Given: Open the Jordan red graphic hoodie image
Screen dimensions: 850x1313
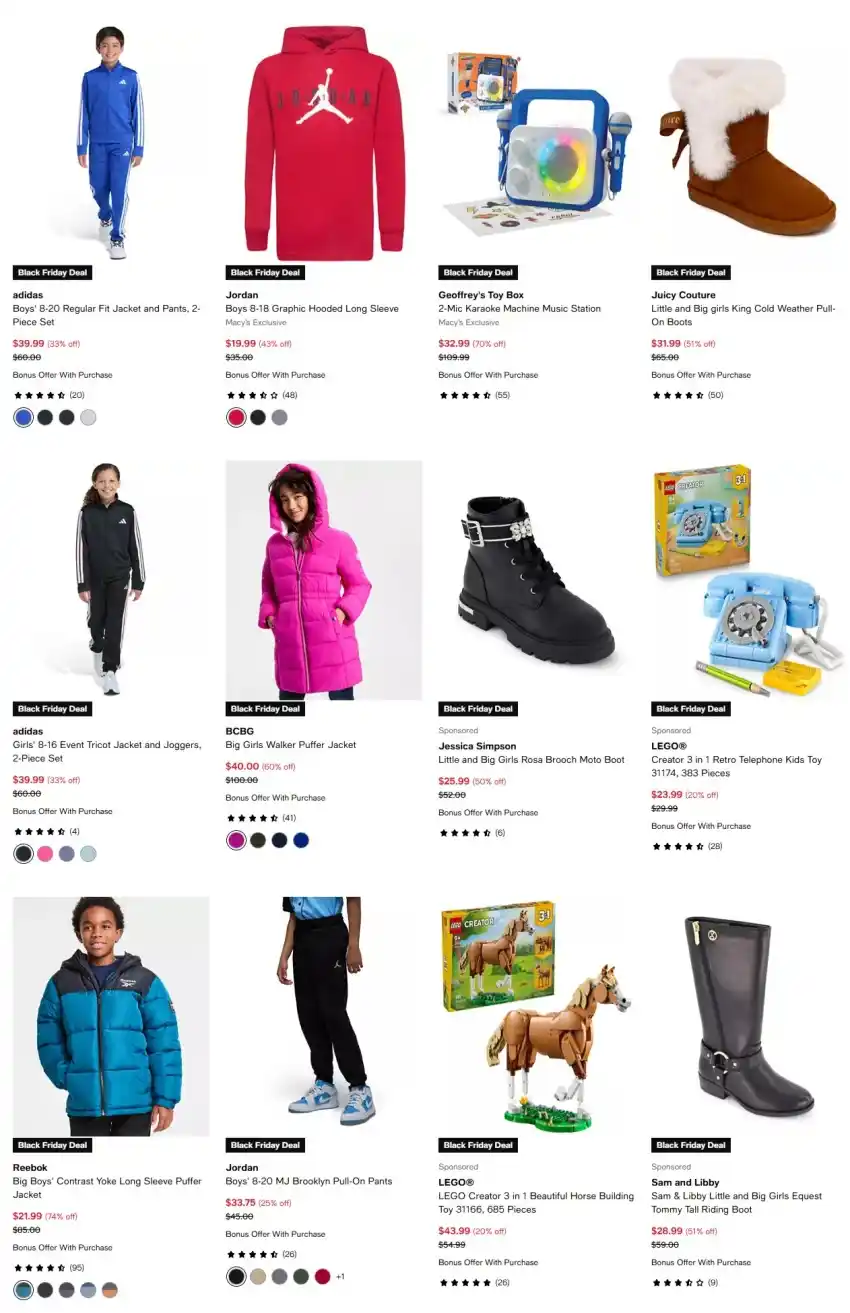Looking at the screenshot, I should [324, 142].
